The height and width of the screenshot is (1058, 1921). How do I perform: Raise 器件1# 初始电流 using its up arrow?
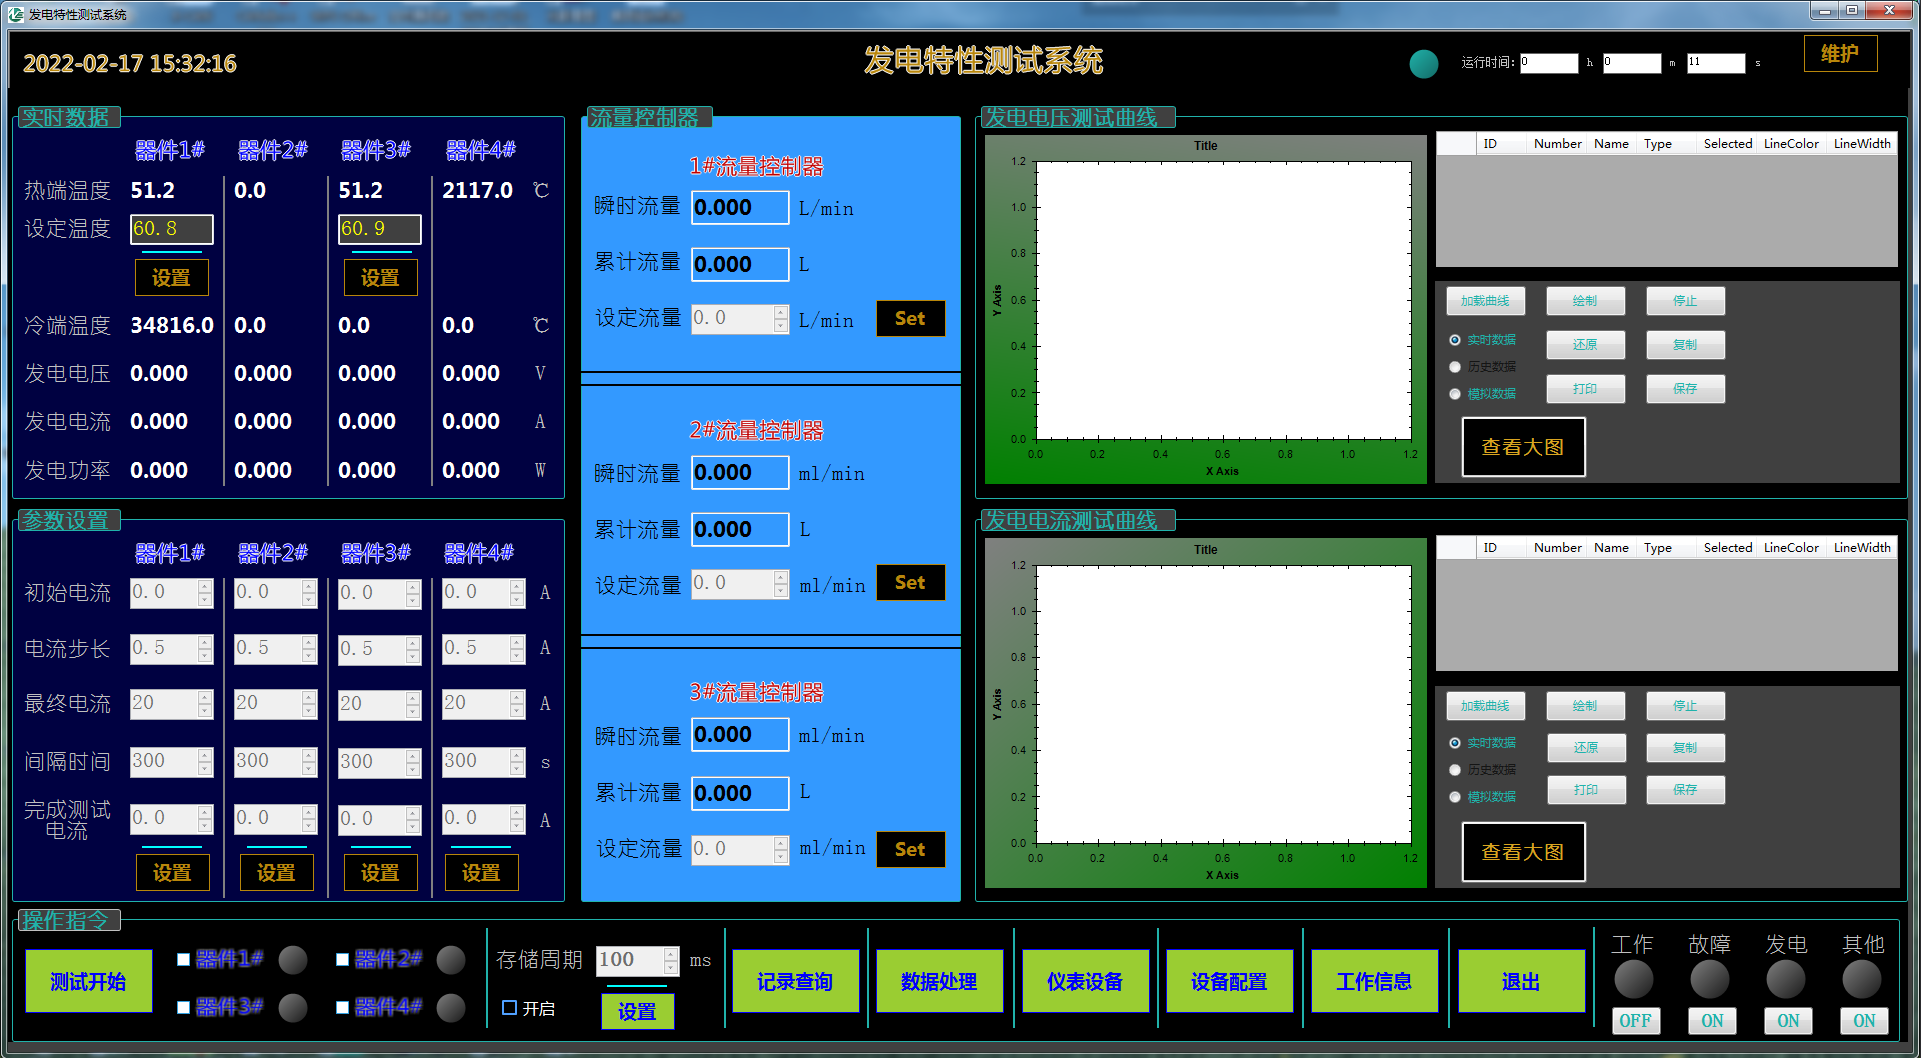pos(205,586)
